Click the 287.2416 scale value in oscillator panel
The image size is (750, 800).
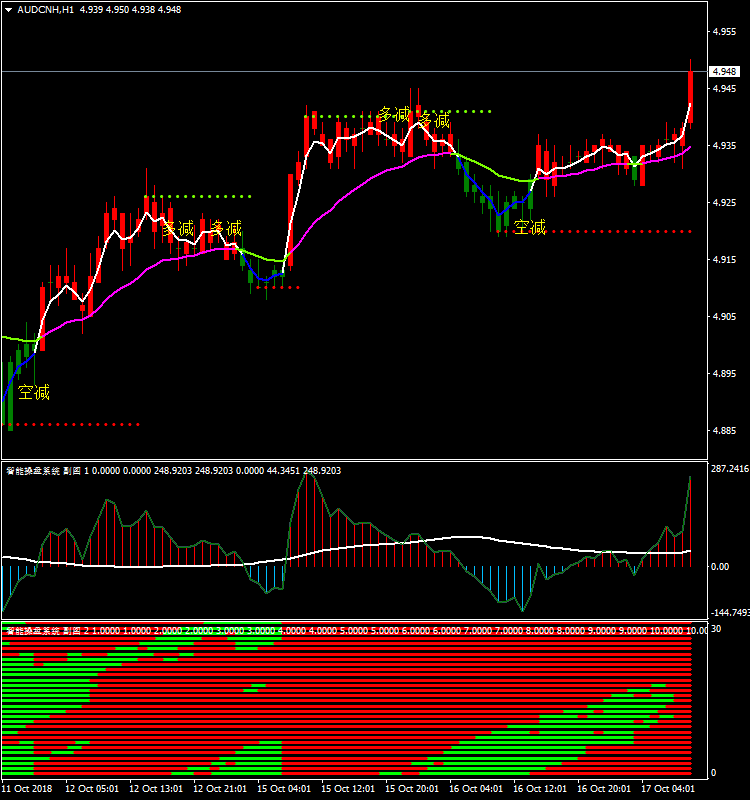(728, 468)
